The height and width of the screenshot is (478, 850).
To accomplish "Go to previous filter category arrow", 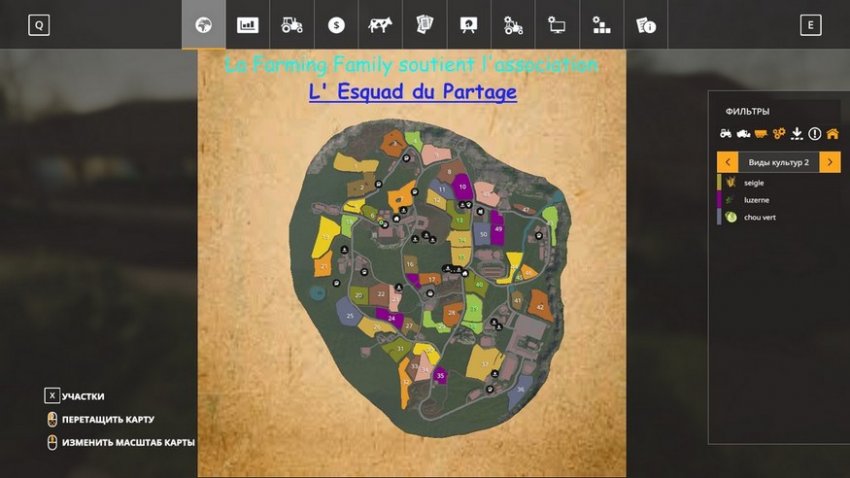I will tap(727, 162).
